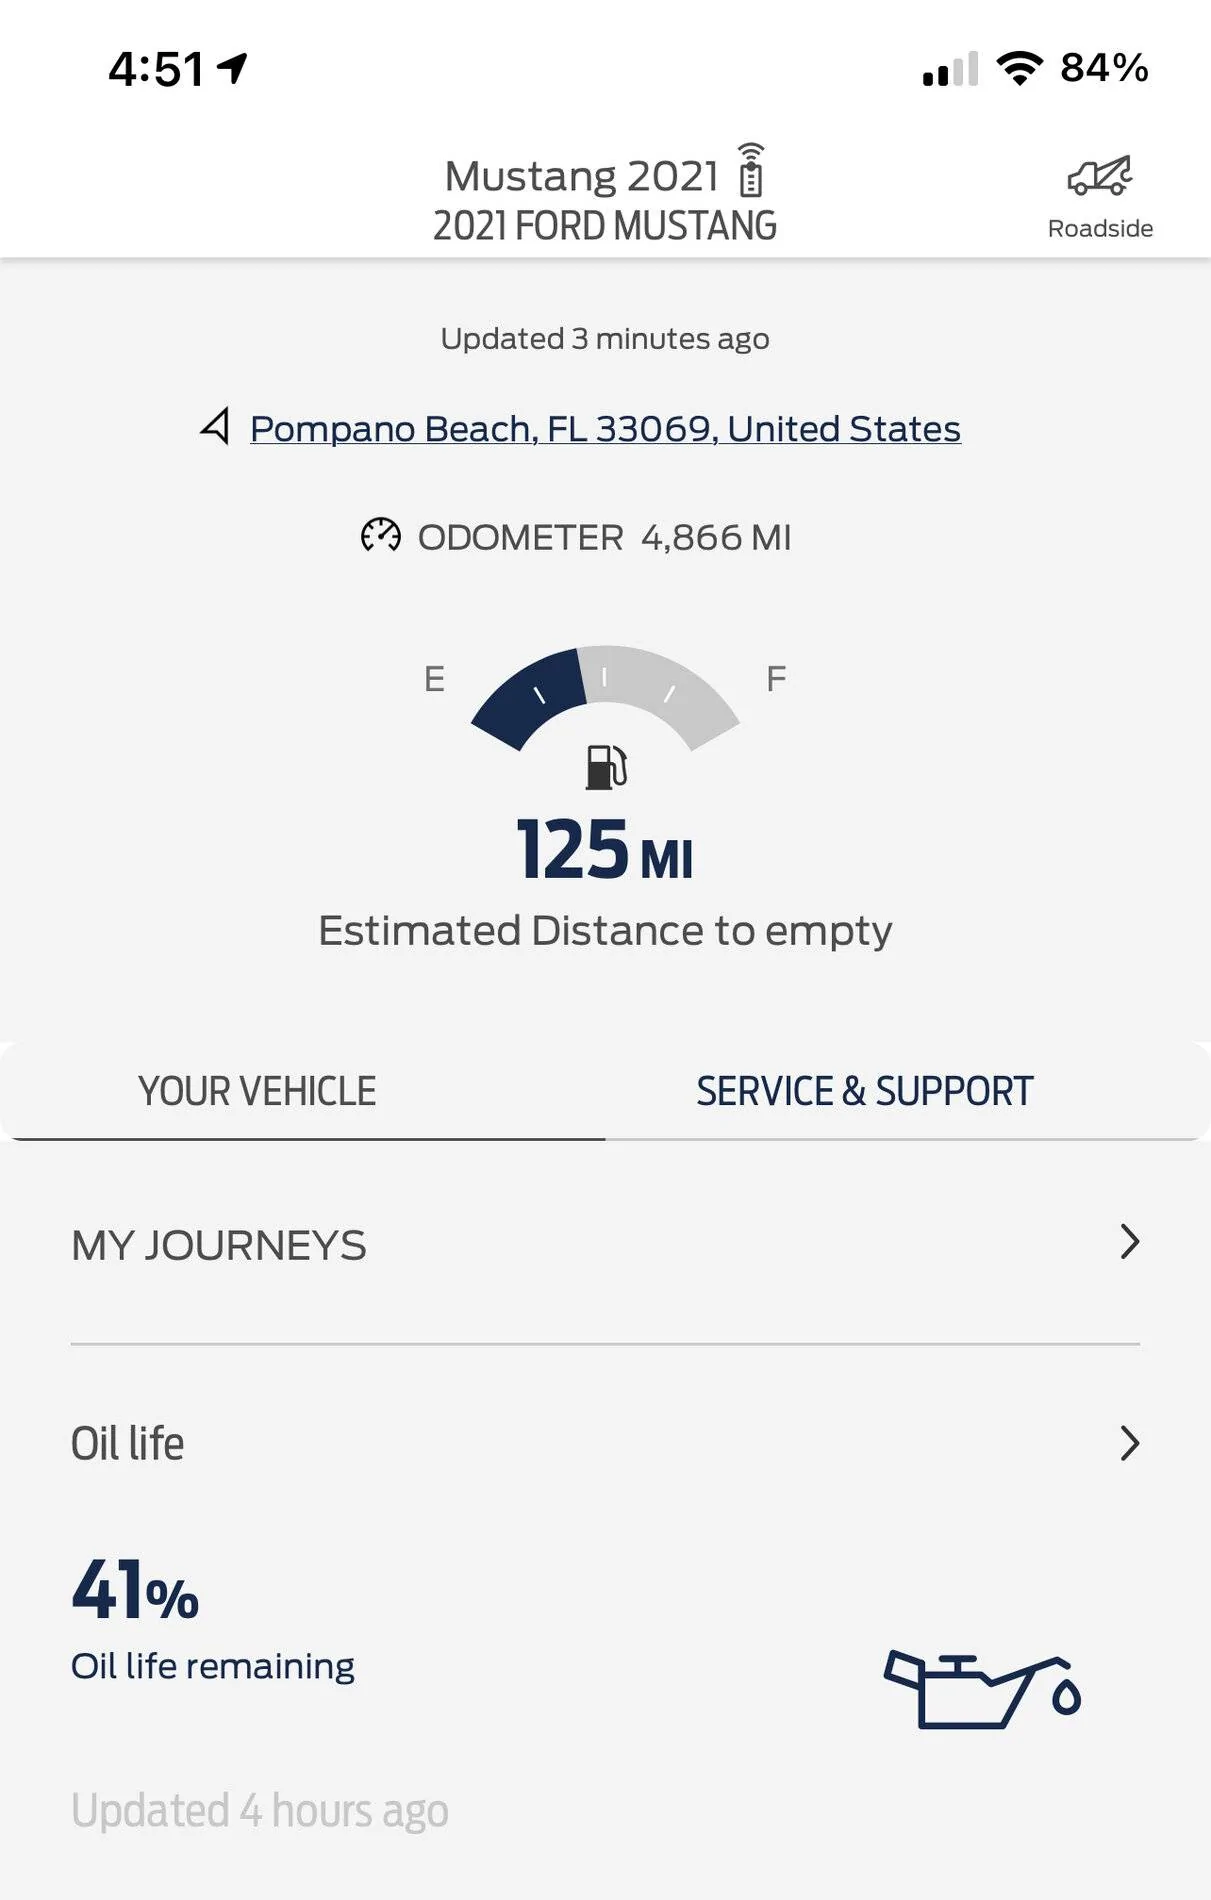The height and width of the screenshot is (1900, 1211).
Task: Tap the cellular signal bars icon
Action: pos(950,69)
